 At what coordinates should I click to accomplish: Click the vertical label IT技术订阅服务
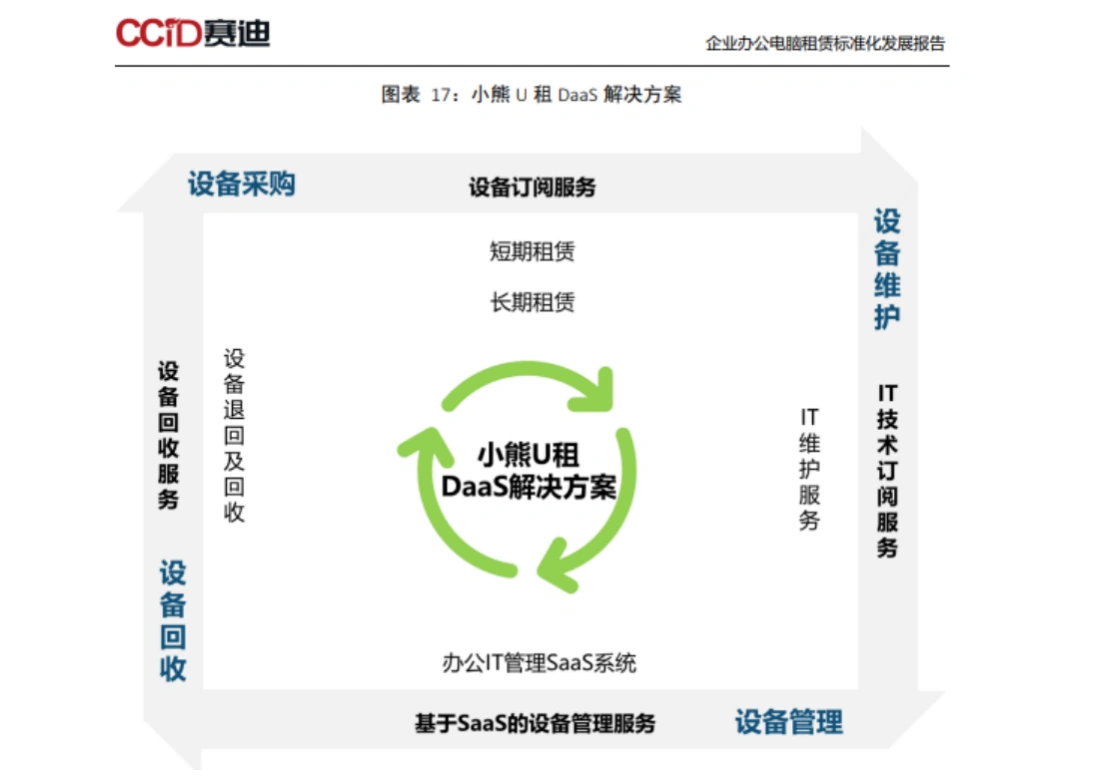pyautogui.click(x=887, y=471)
